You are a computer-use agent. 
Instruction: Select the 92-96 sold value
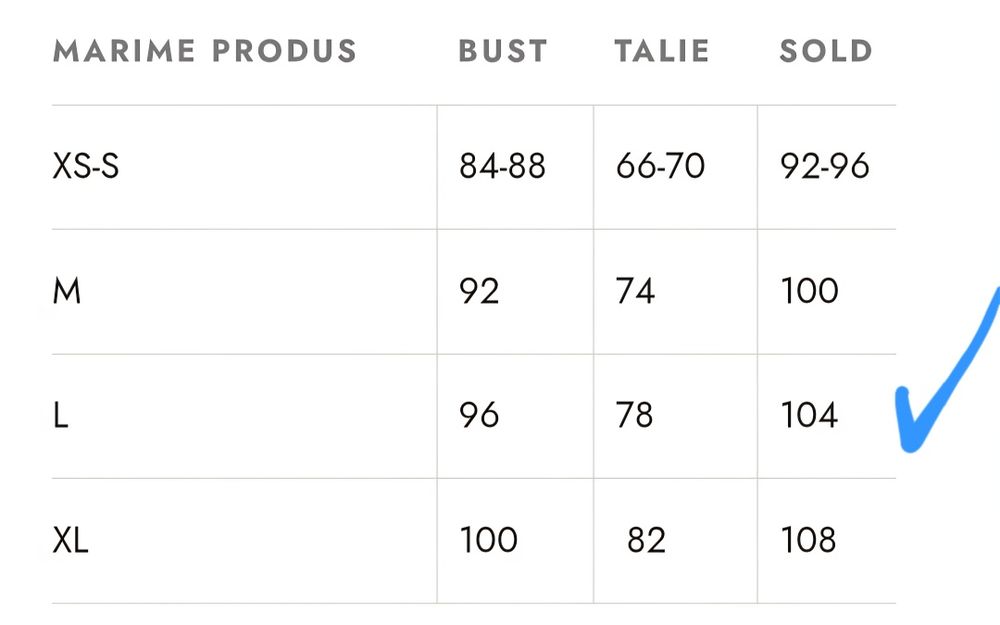(x=825, y=166)
